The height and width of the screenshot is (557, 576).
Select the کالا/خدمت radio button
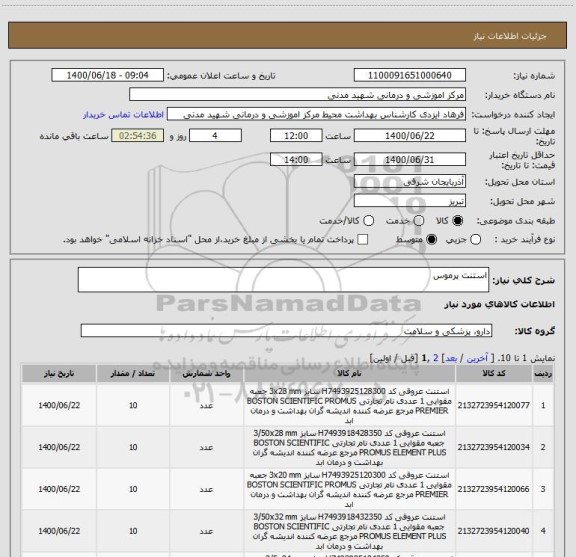point(368,220)
